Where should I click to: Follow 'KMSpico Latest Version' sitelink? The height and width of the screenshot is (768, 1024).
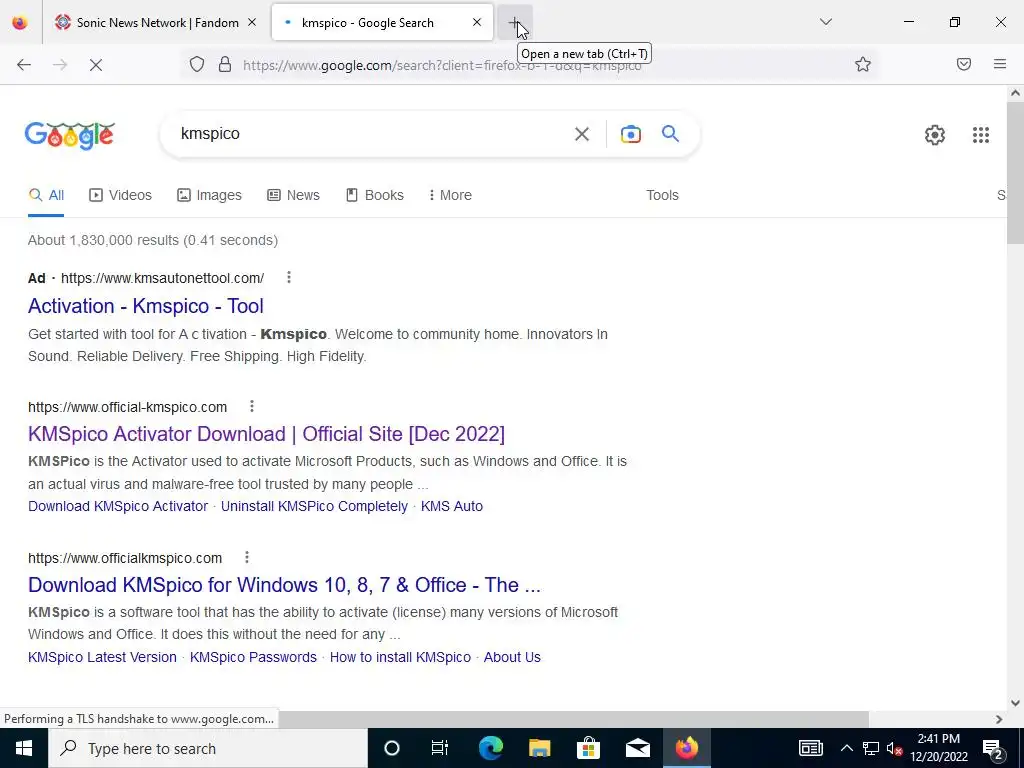103,657
